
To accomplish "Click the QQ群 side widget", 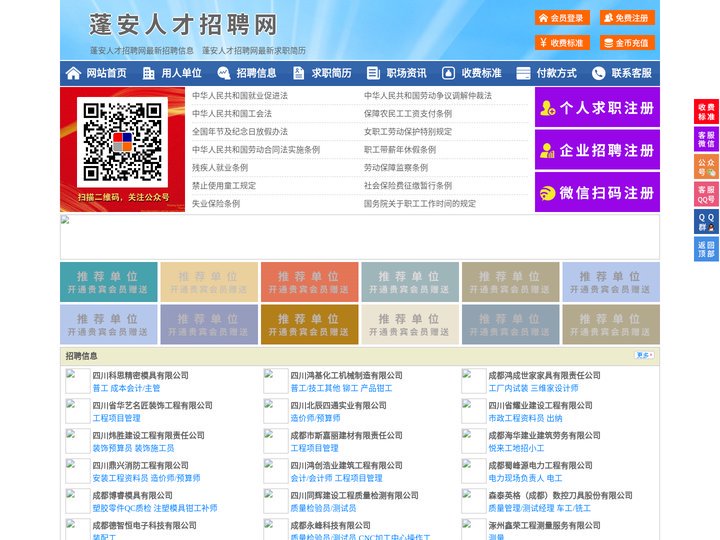I will click(x=706, y=222).
